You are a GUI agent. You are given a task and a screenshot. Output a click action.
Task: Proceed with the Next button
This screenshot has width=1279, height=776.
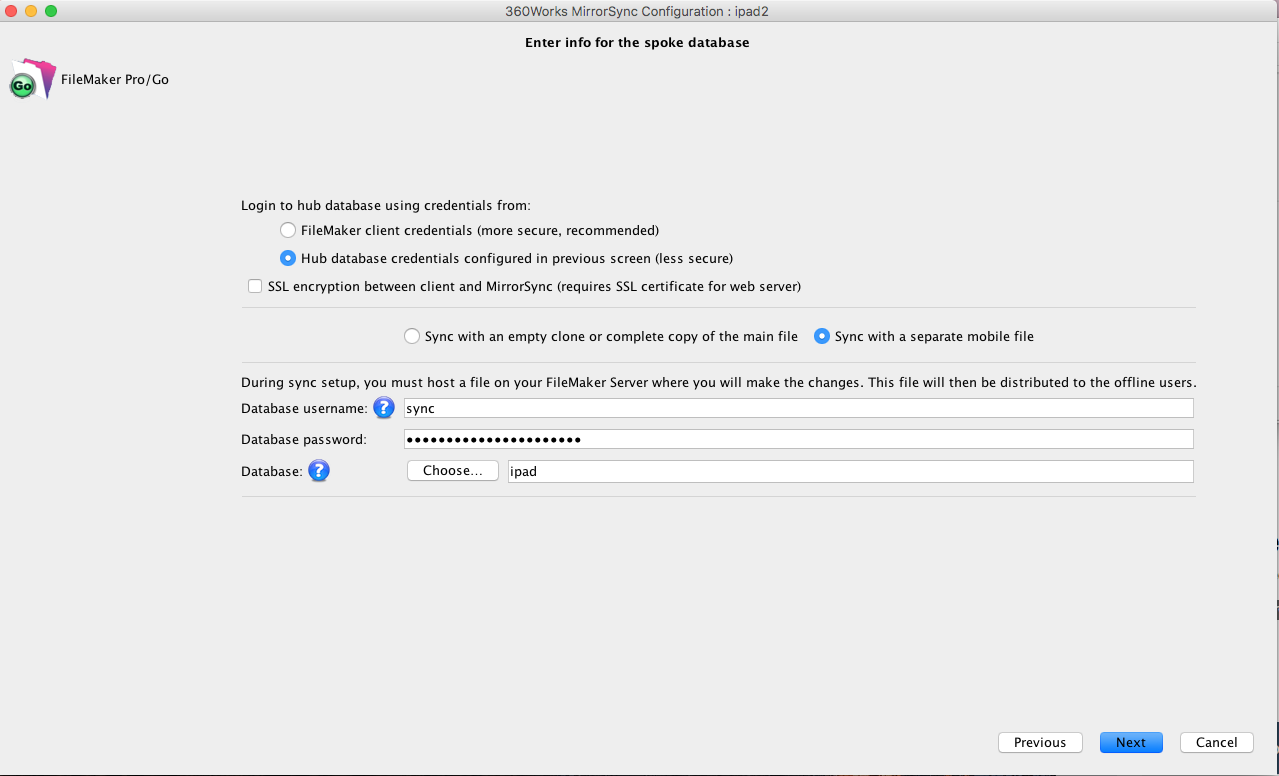(x=1131, y=742)
